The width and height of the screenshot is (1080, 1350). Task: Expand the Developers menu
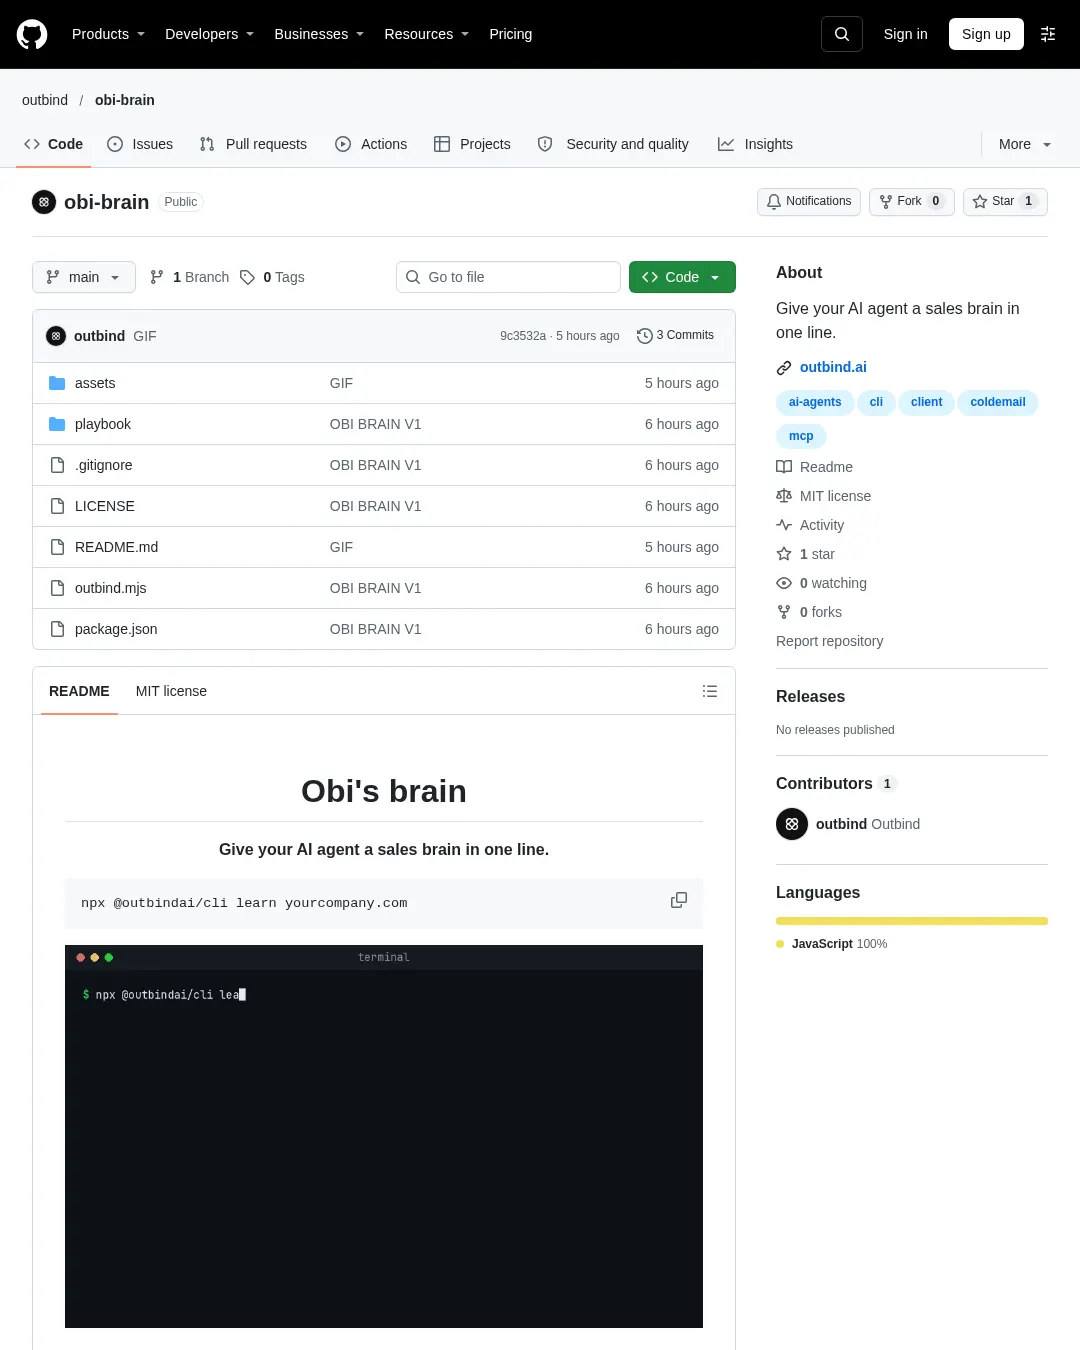[209, 34]
